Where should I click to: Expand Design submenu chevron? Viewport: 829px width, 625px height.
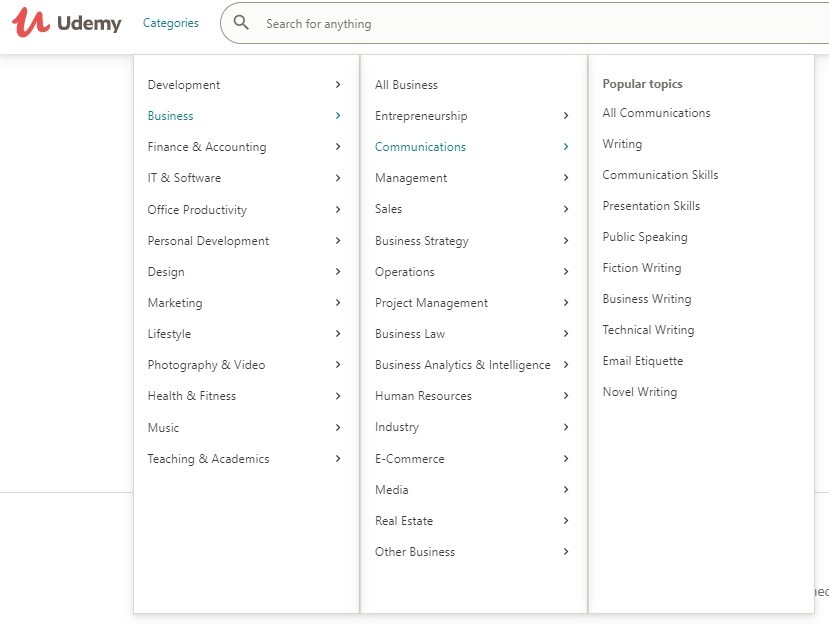click(x=338, y=271)
